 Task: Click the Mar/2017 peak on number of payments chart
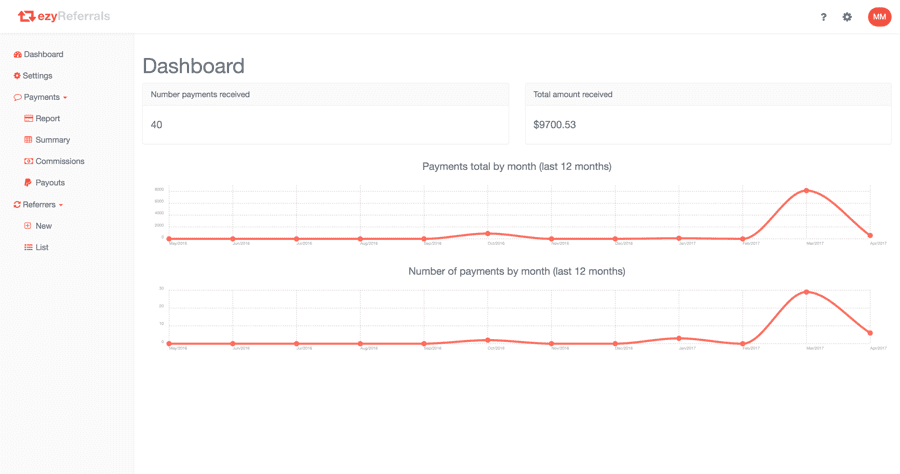[x=806, y=292]
